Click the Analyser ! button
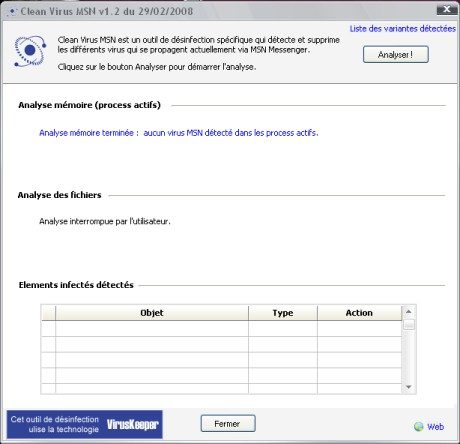This screenshot has width=460, height=444. coord(396,54)
